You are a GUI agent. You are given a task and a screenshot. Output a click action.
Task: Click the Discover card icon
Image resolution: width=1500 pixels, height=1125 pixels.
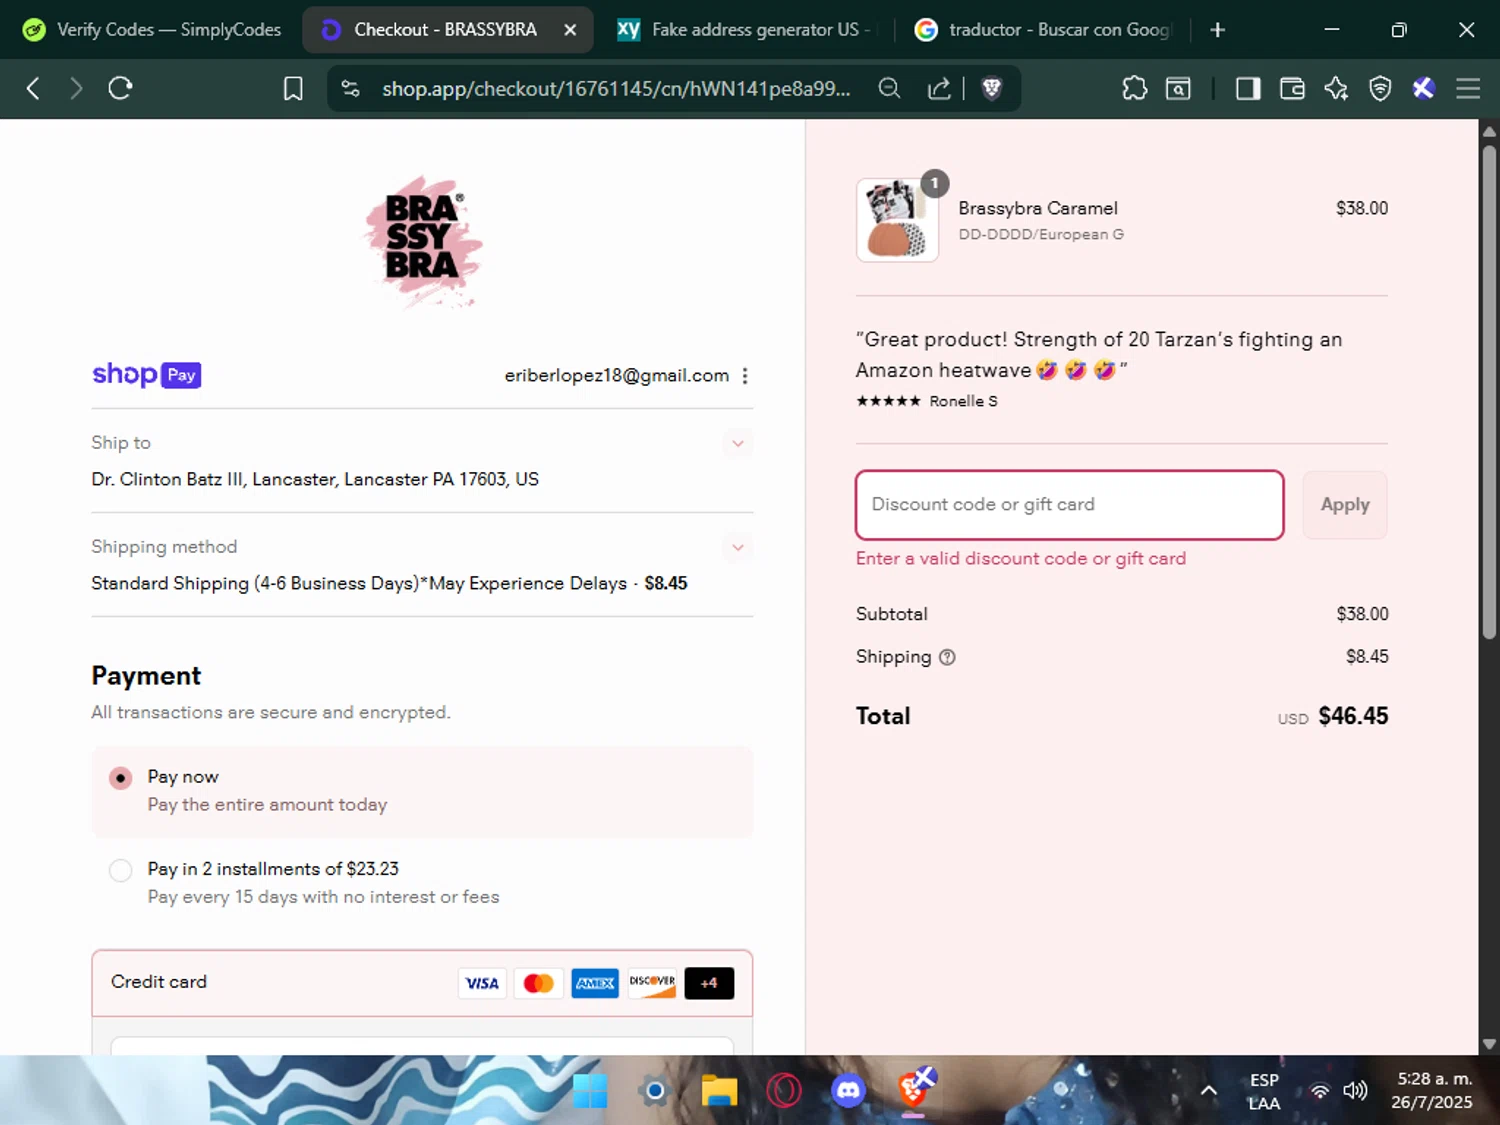point(652,983)
